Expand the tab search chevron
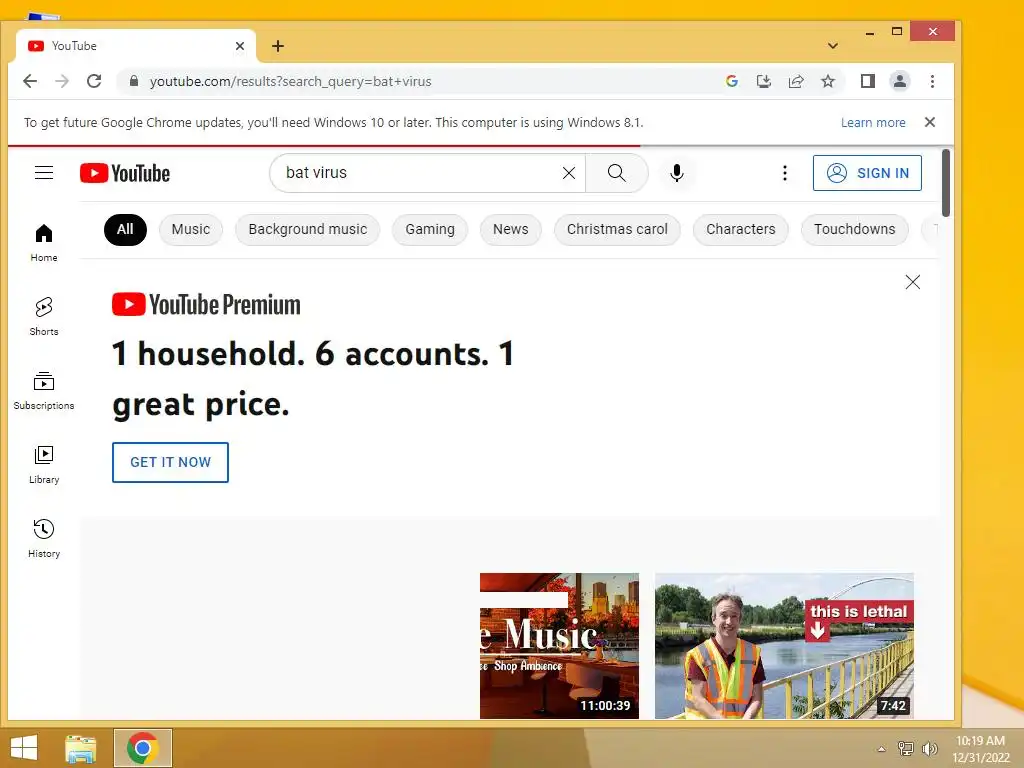The width and height of the screenshot is (1024, 768). coord(832,46)
